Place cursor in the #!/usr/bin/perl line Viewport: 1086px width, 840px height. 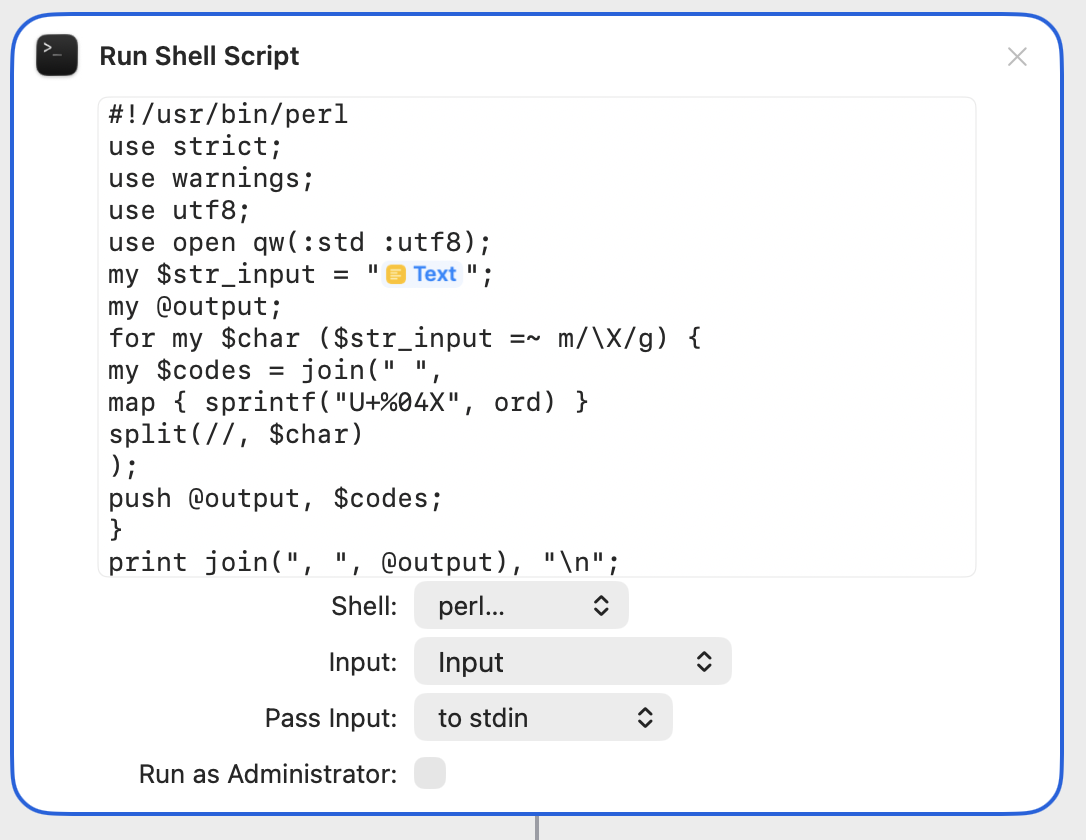click(228, 114)
